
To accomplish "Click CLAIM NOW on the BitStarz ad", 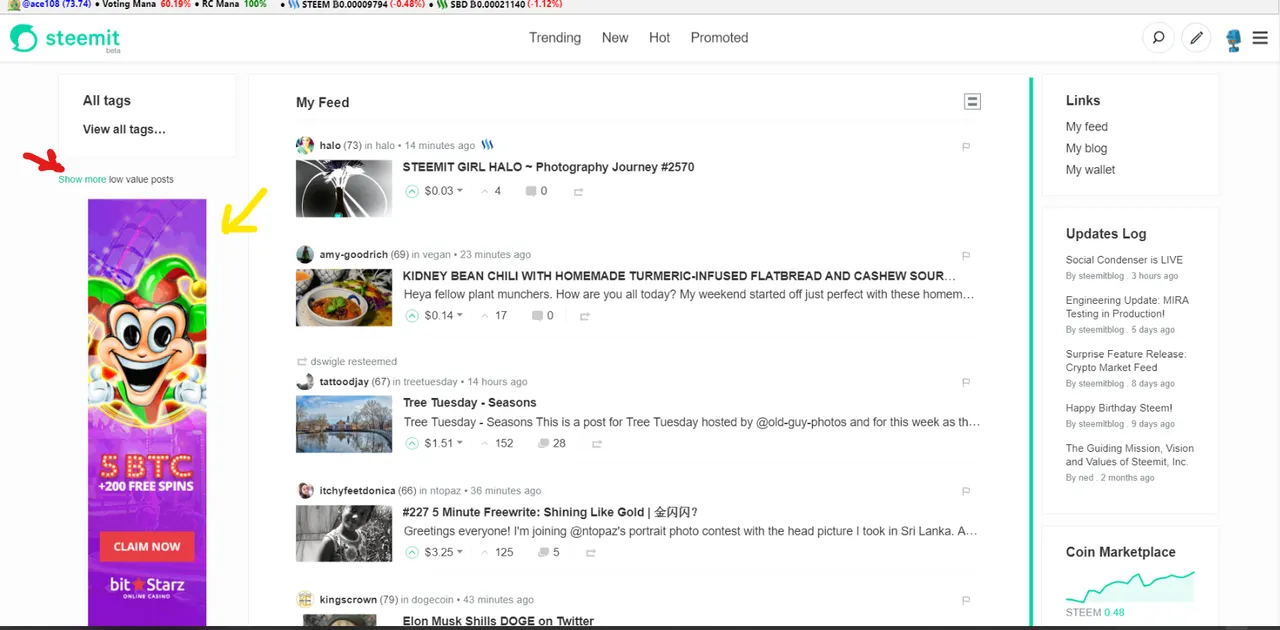I will (147, 546).
